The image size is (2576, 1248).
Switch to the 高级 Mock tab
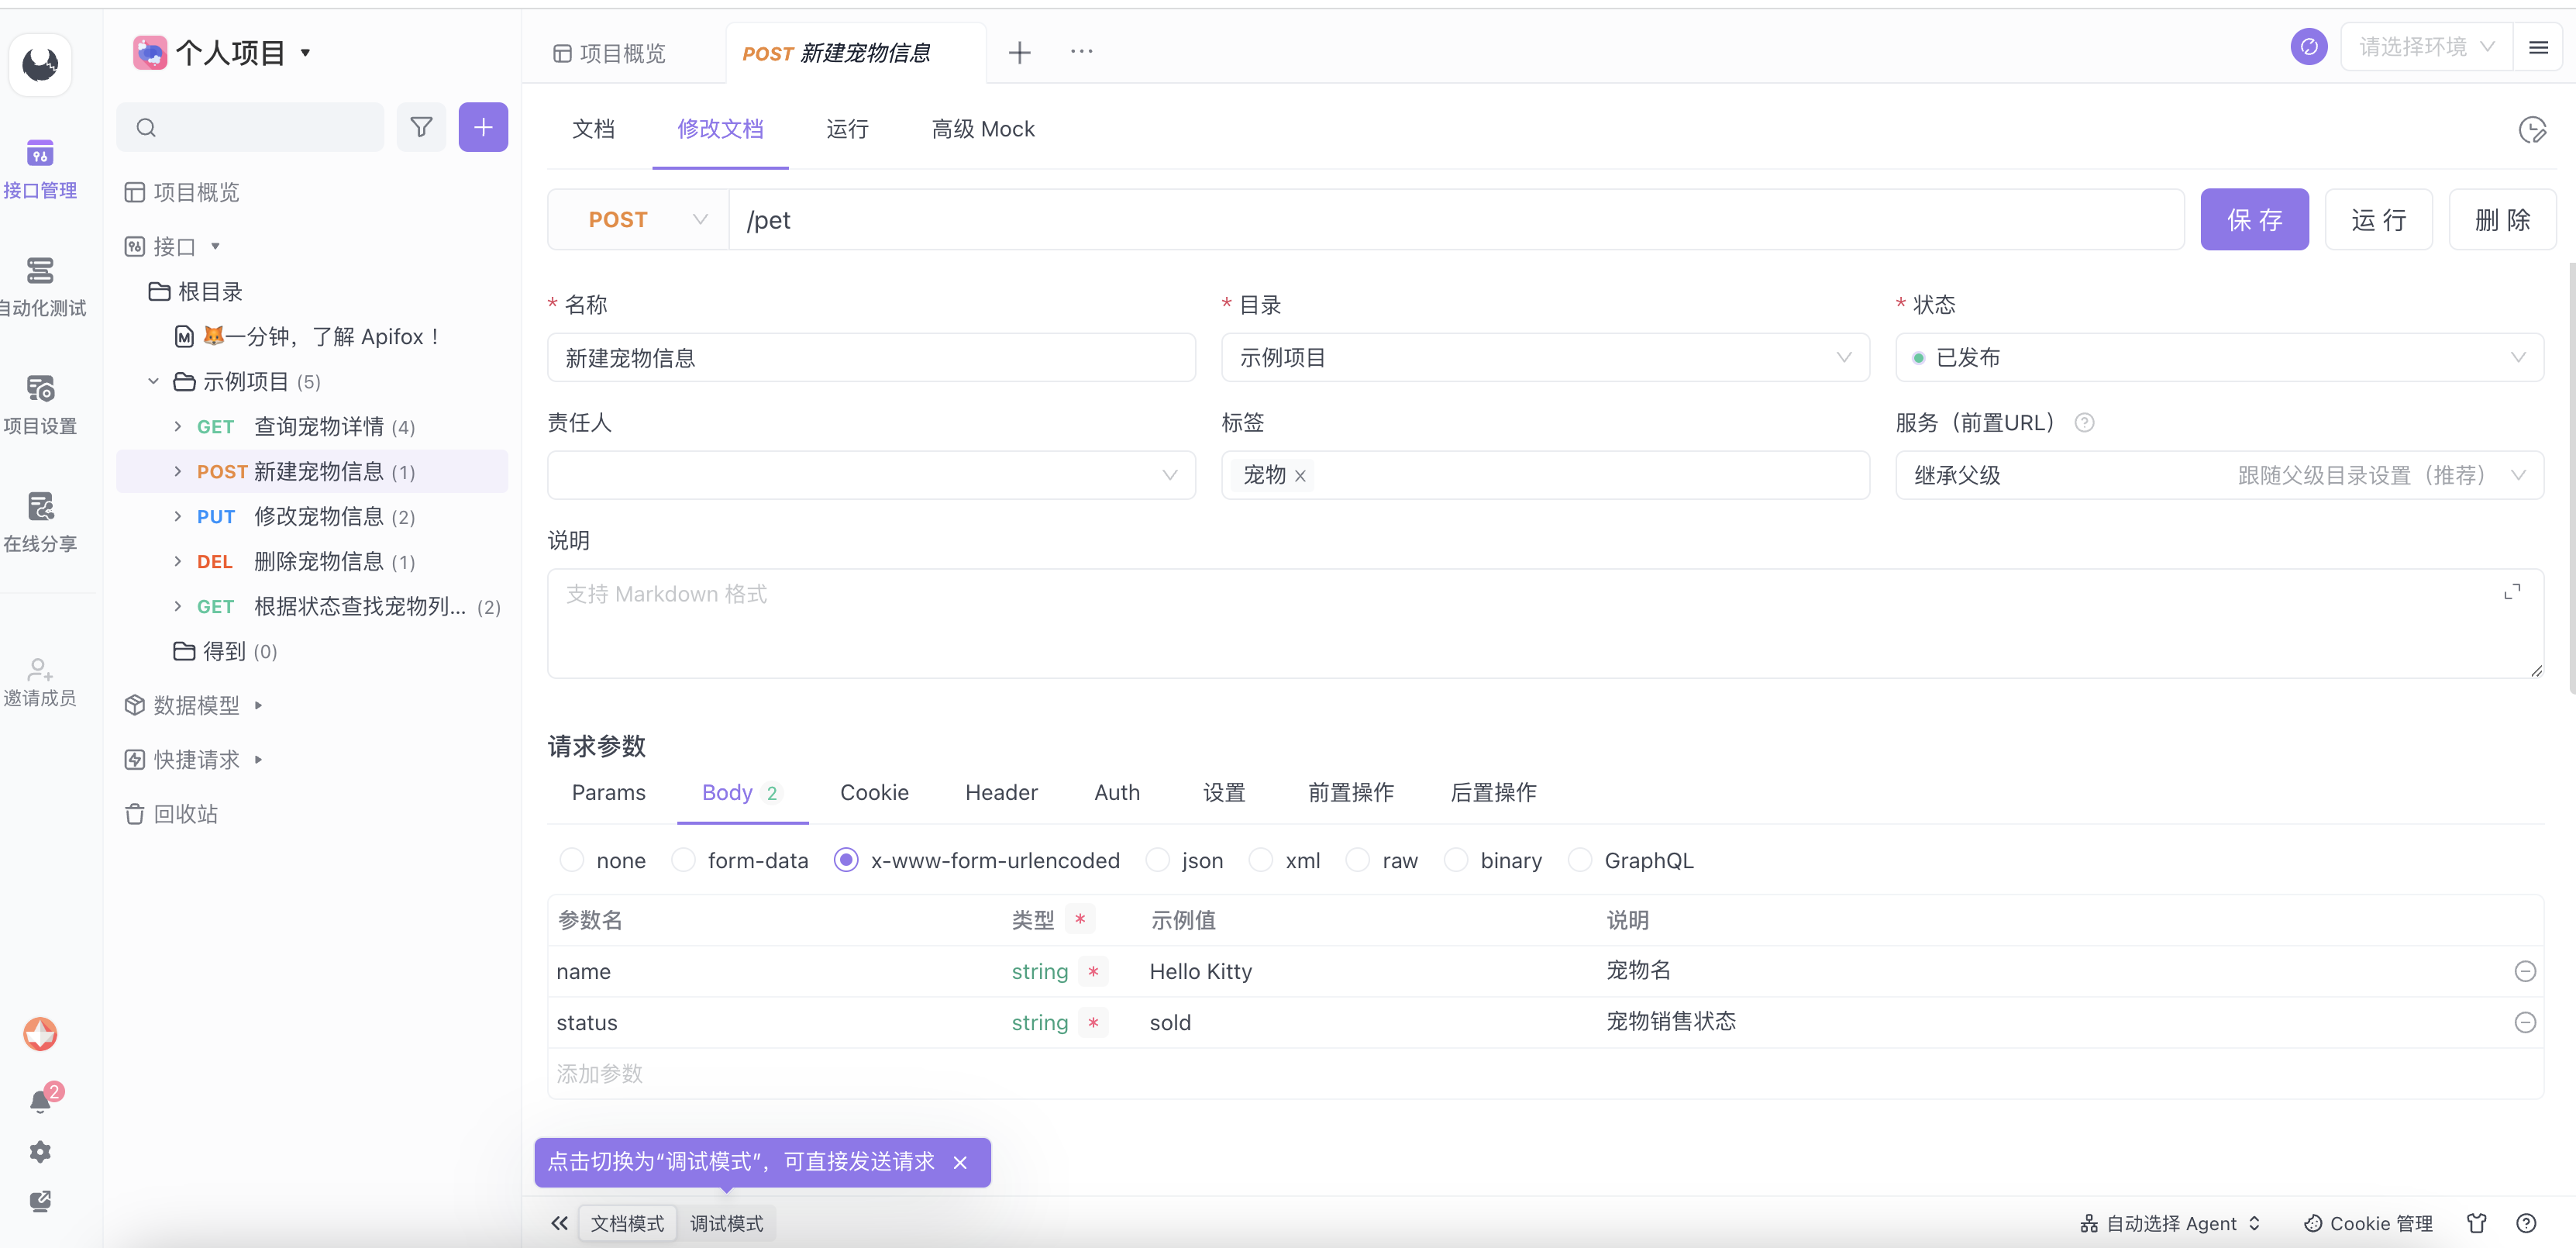pyautogui.click(x=982, y=129)
